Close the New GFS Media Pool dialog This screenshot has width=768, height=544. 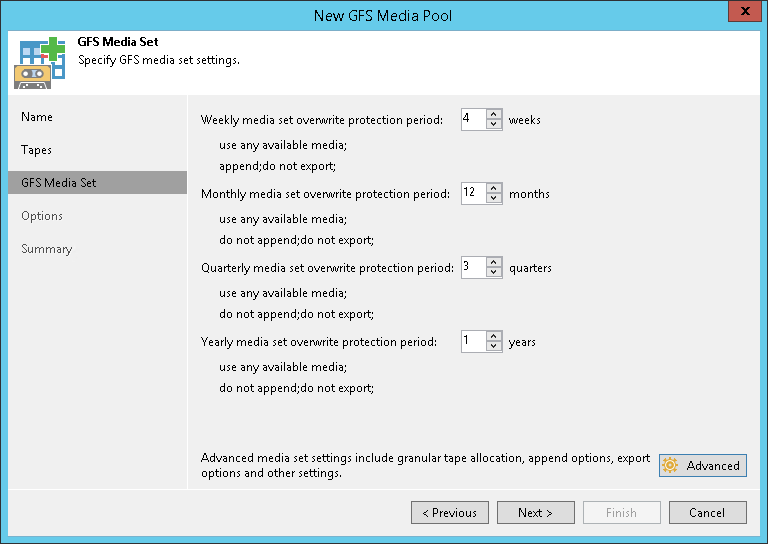742,12
